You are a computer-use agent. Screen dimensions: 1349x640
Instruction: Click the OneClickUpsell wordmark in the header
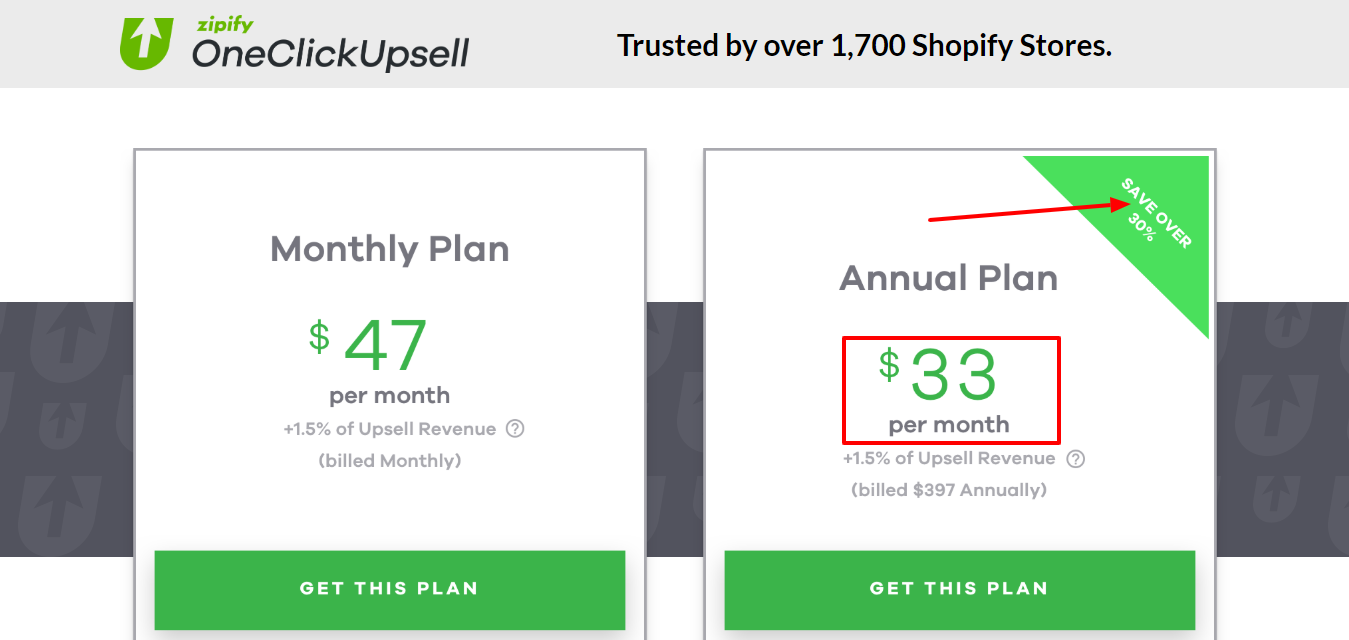point(328,52)
